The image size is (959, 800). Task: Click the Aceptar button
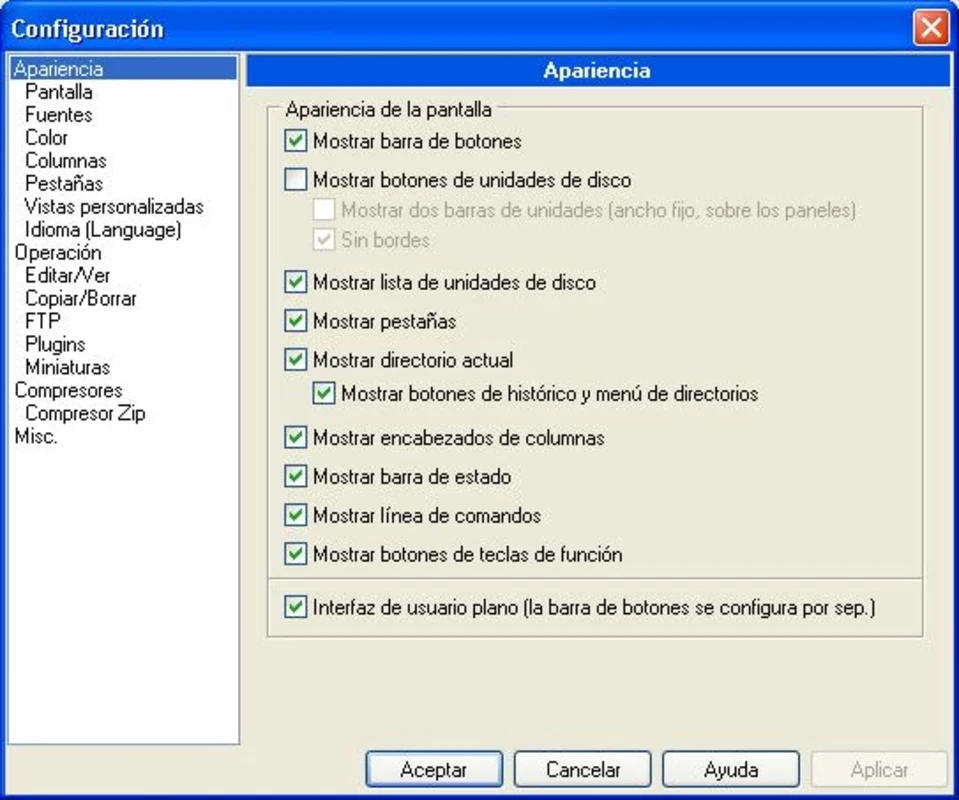433,770
